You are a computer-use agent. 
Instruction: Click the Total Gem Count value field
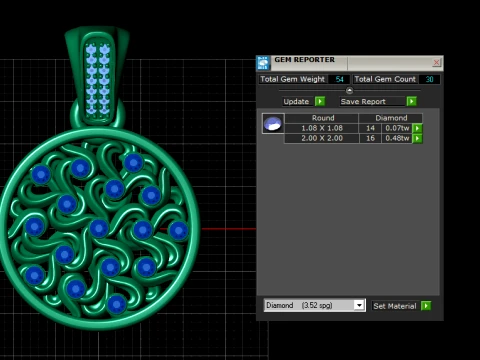point(429,79)
